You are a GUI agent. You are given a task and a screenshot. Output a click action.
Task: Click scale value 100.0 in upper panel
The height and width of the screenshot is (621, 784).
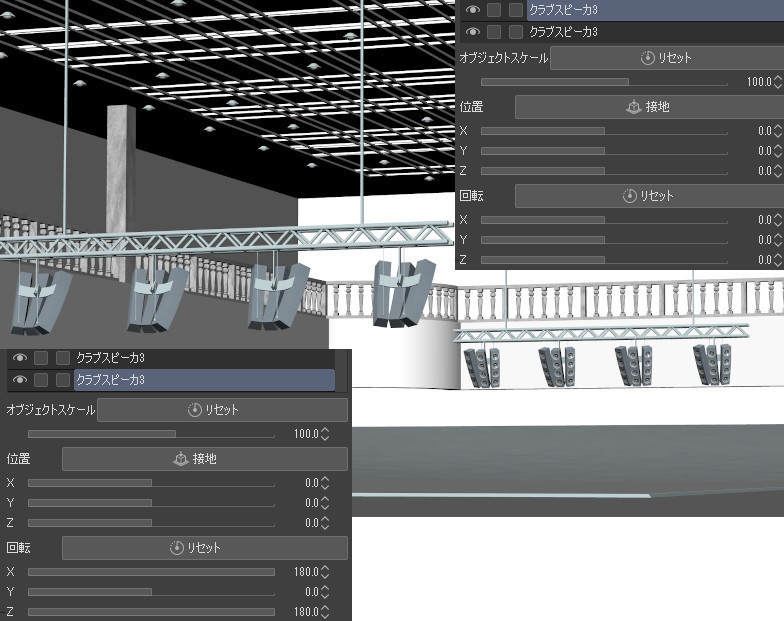[x=759, y=82]
